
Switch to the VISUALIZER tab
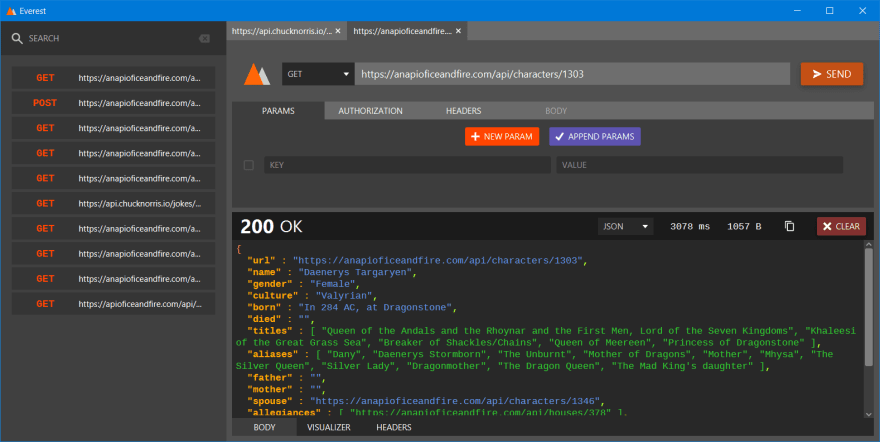(x=329, y=427)
